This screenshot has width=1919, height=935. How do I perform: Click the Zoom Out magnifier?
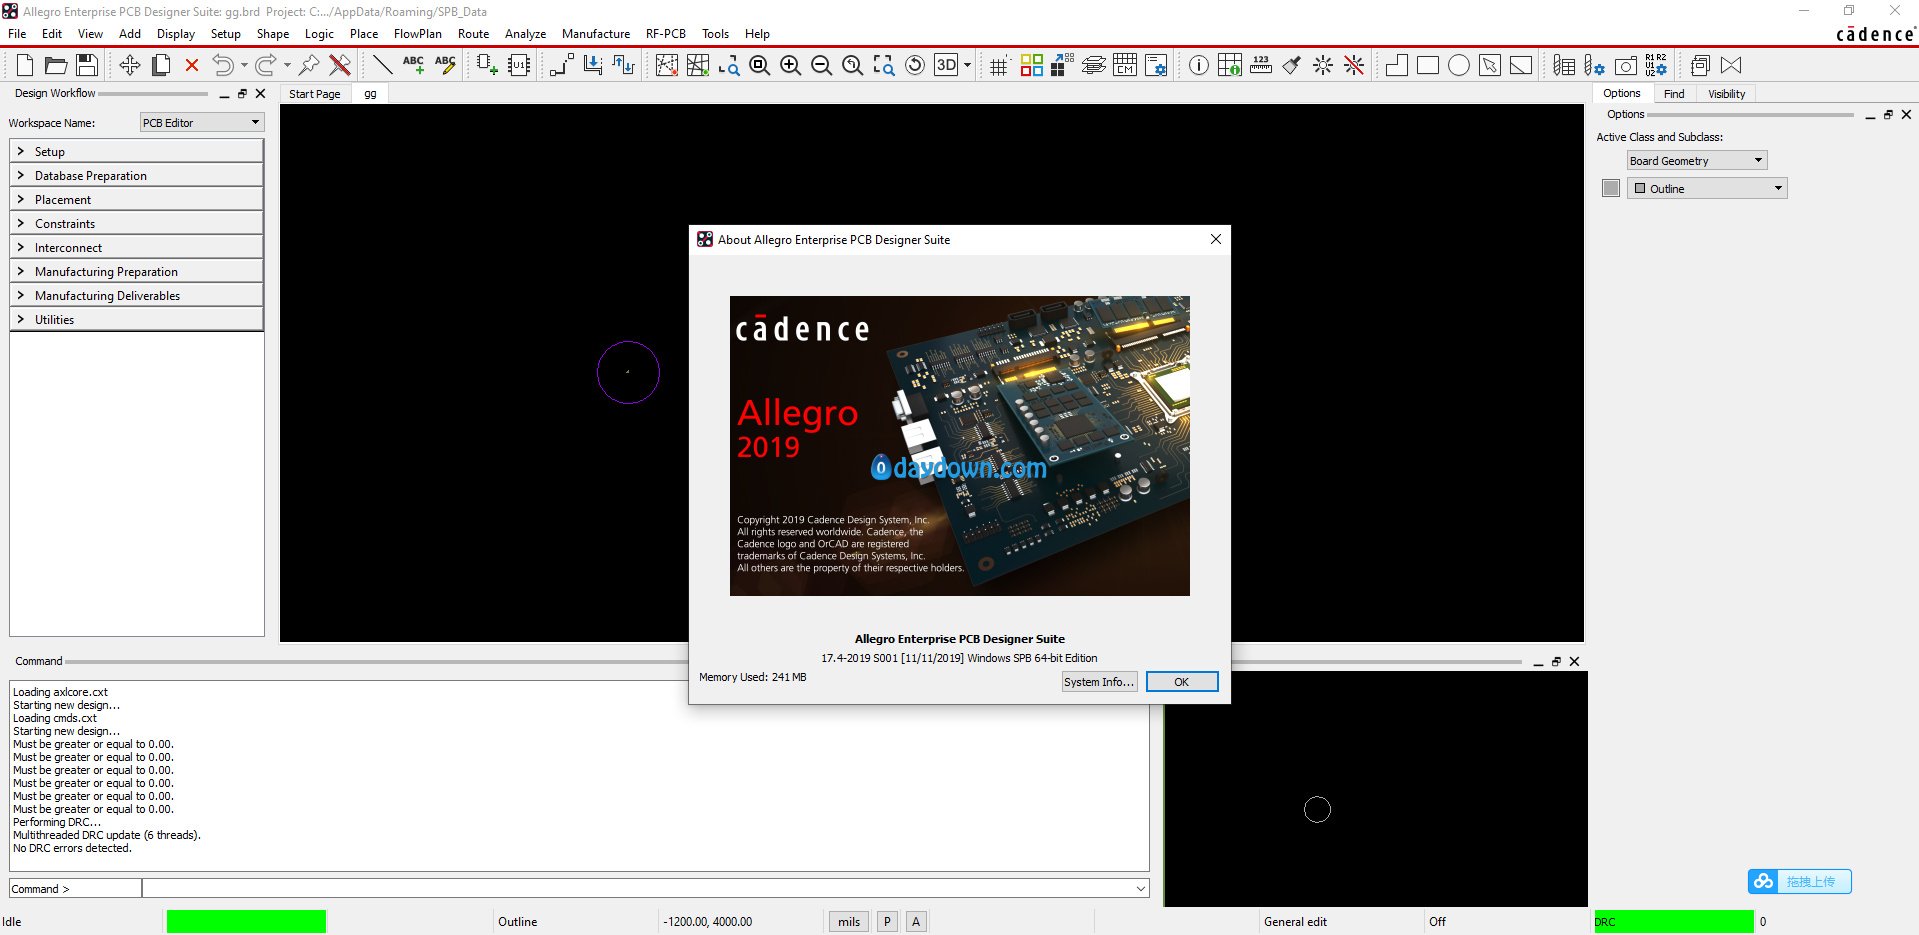coord(822,65)
